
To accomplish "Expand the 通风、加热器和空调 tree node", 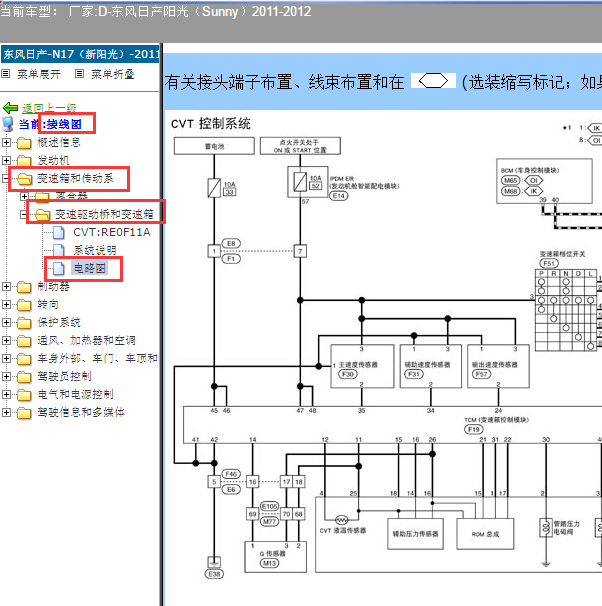I will tap(6, 340).
